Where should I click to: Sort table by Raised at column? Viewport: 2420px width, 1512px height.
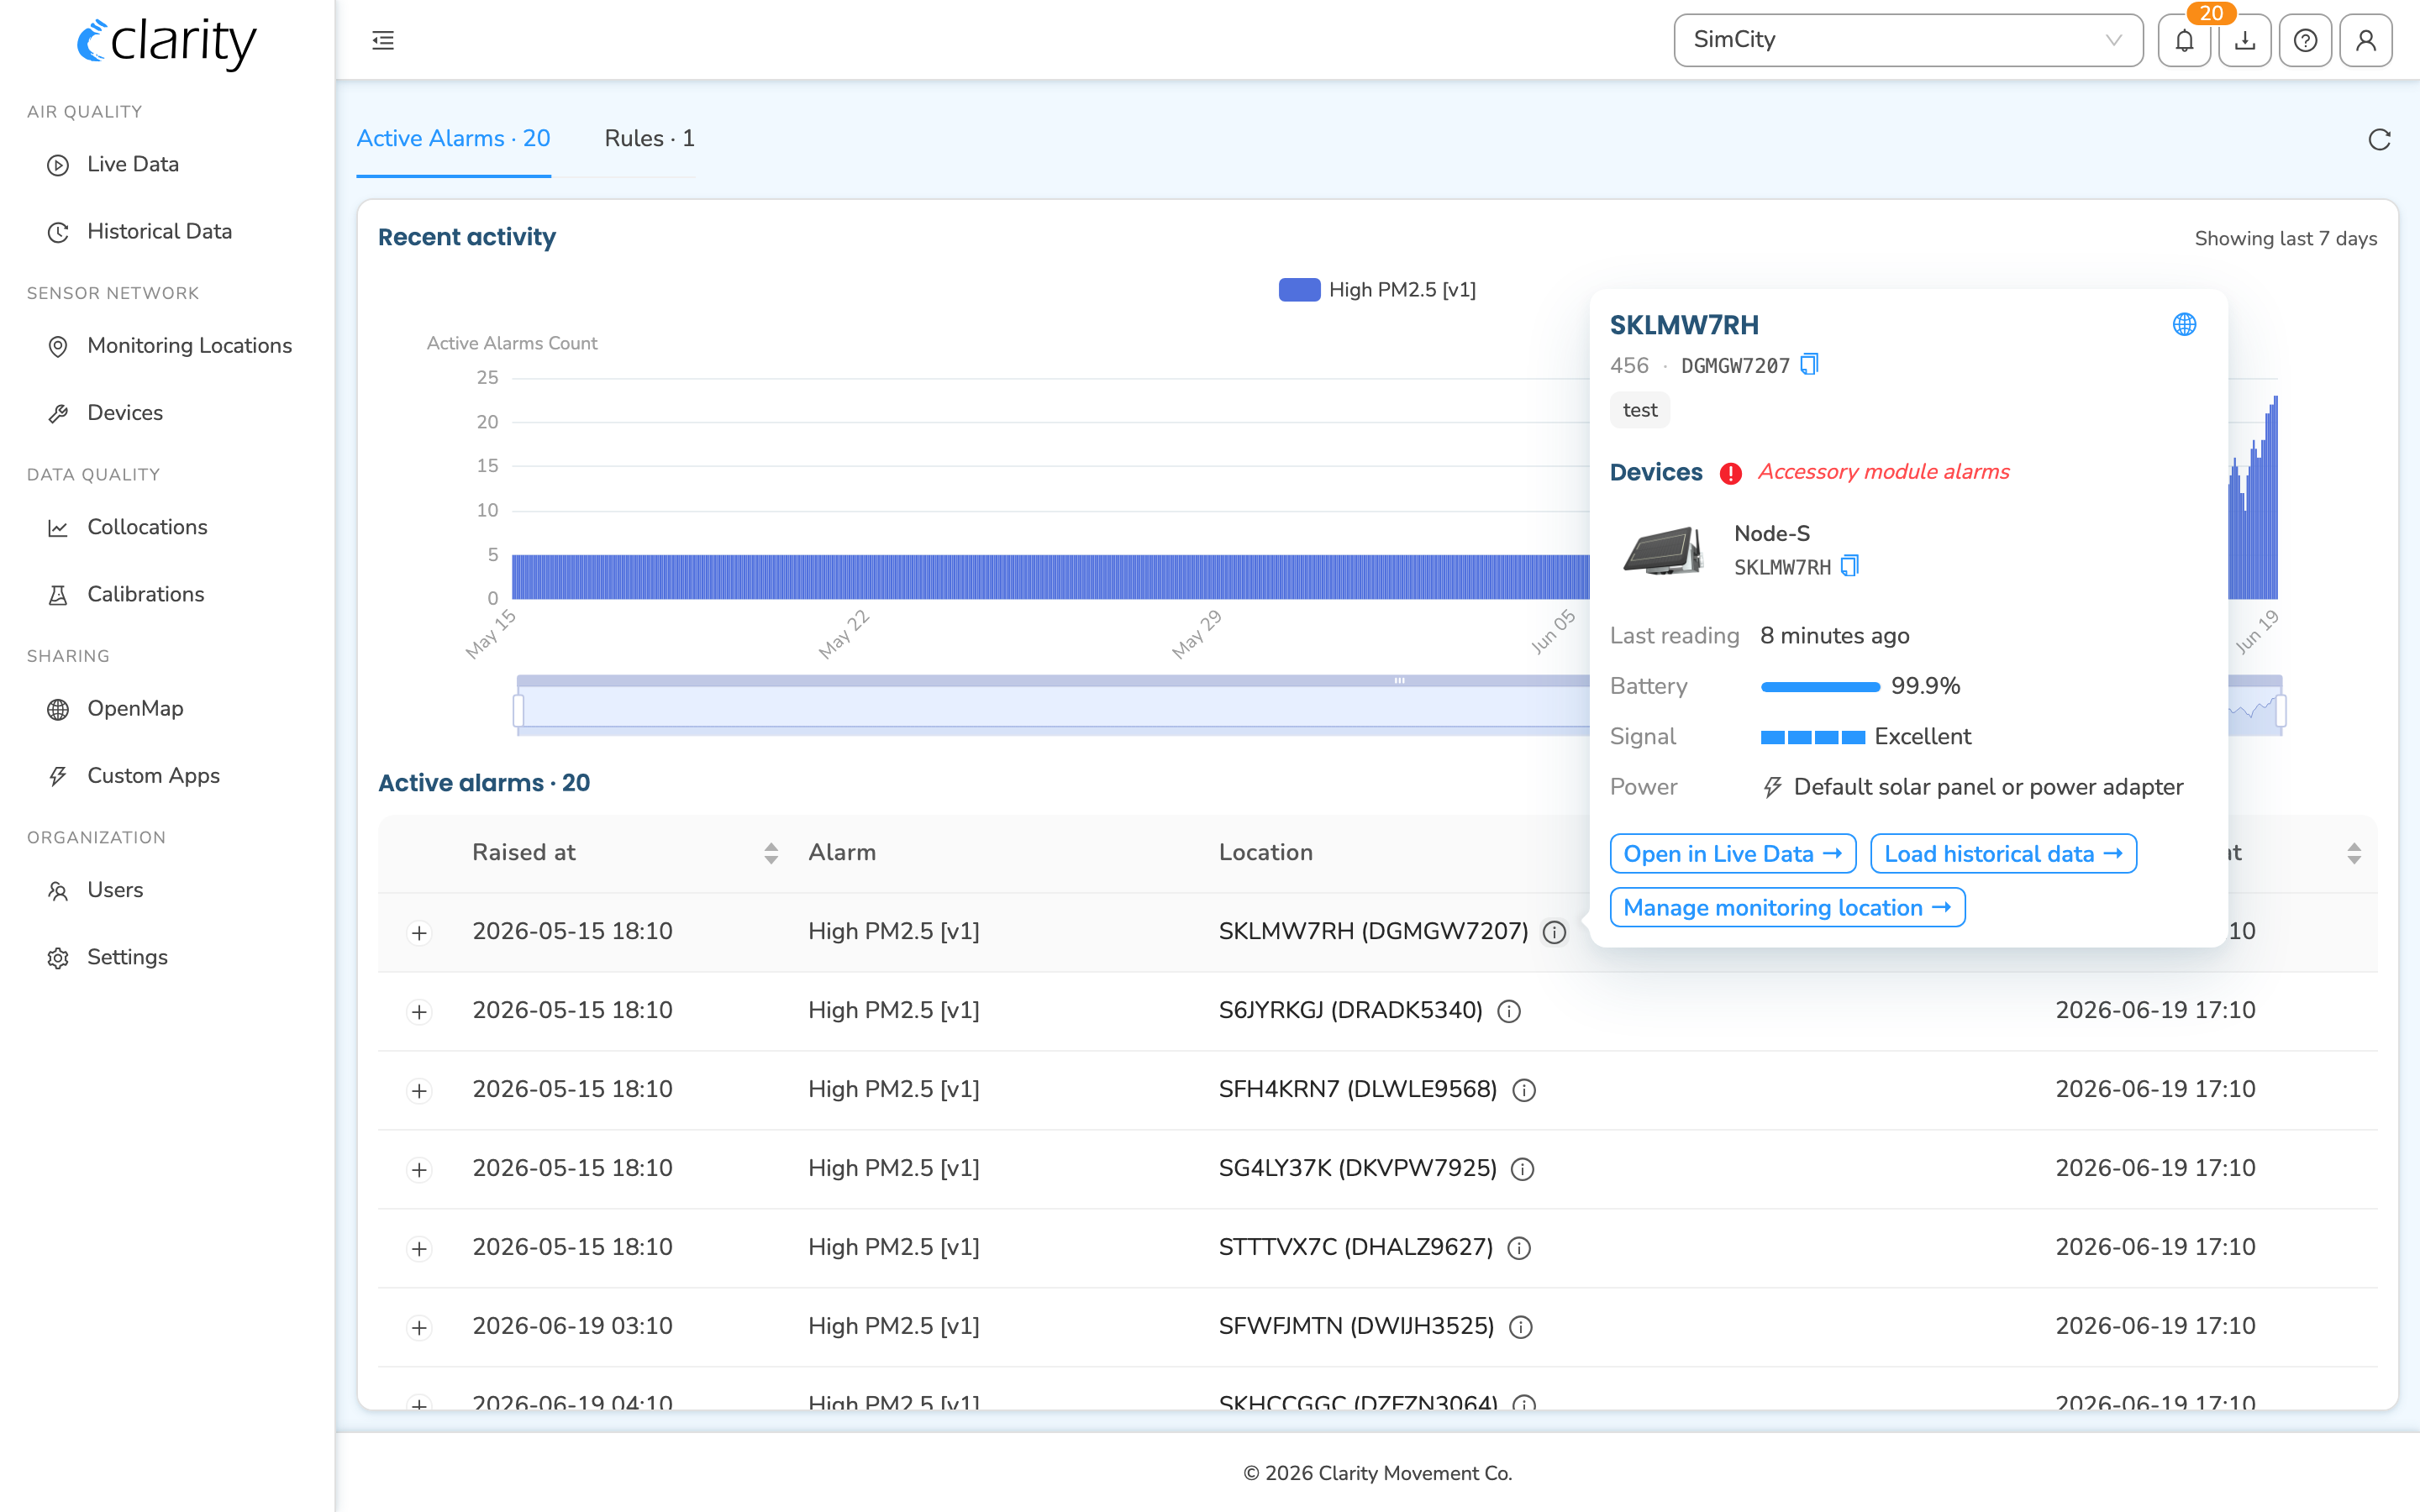click(771, 853)
